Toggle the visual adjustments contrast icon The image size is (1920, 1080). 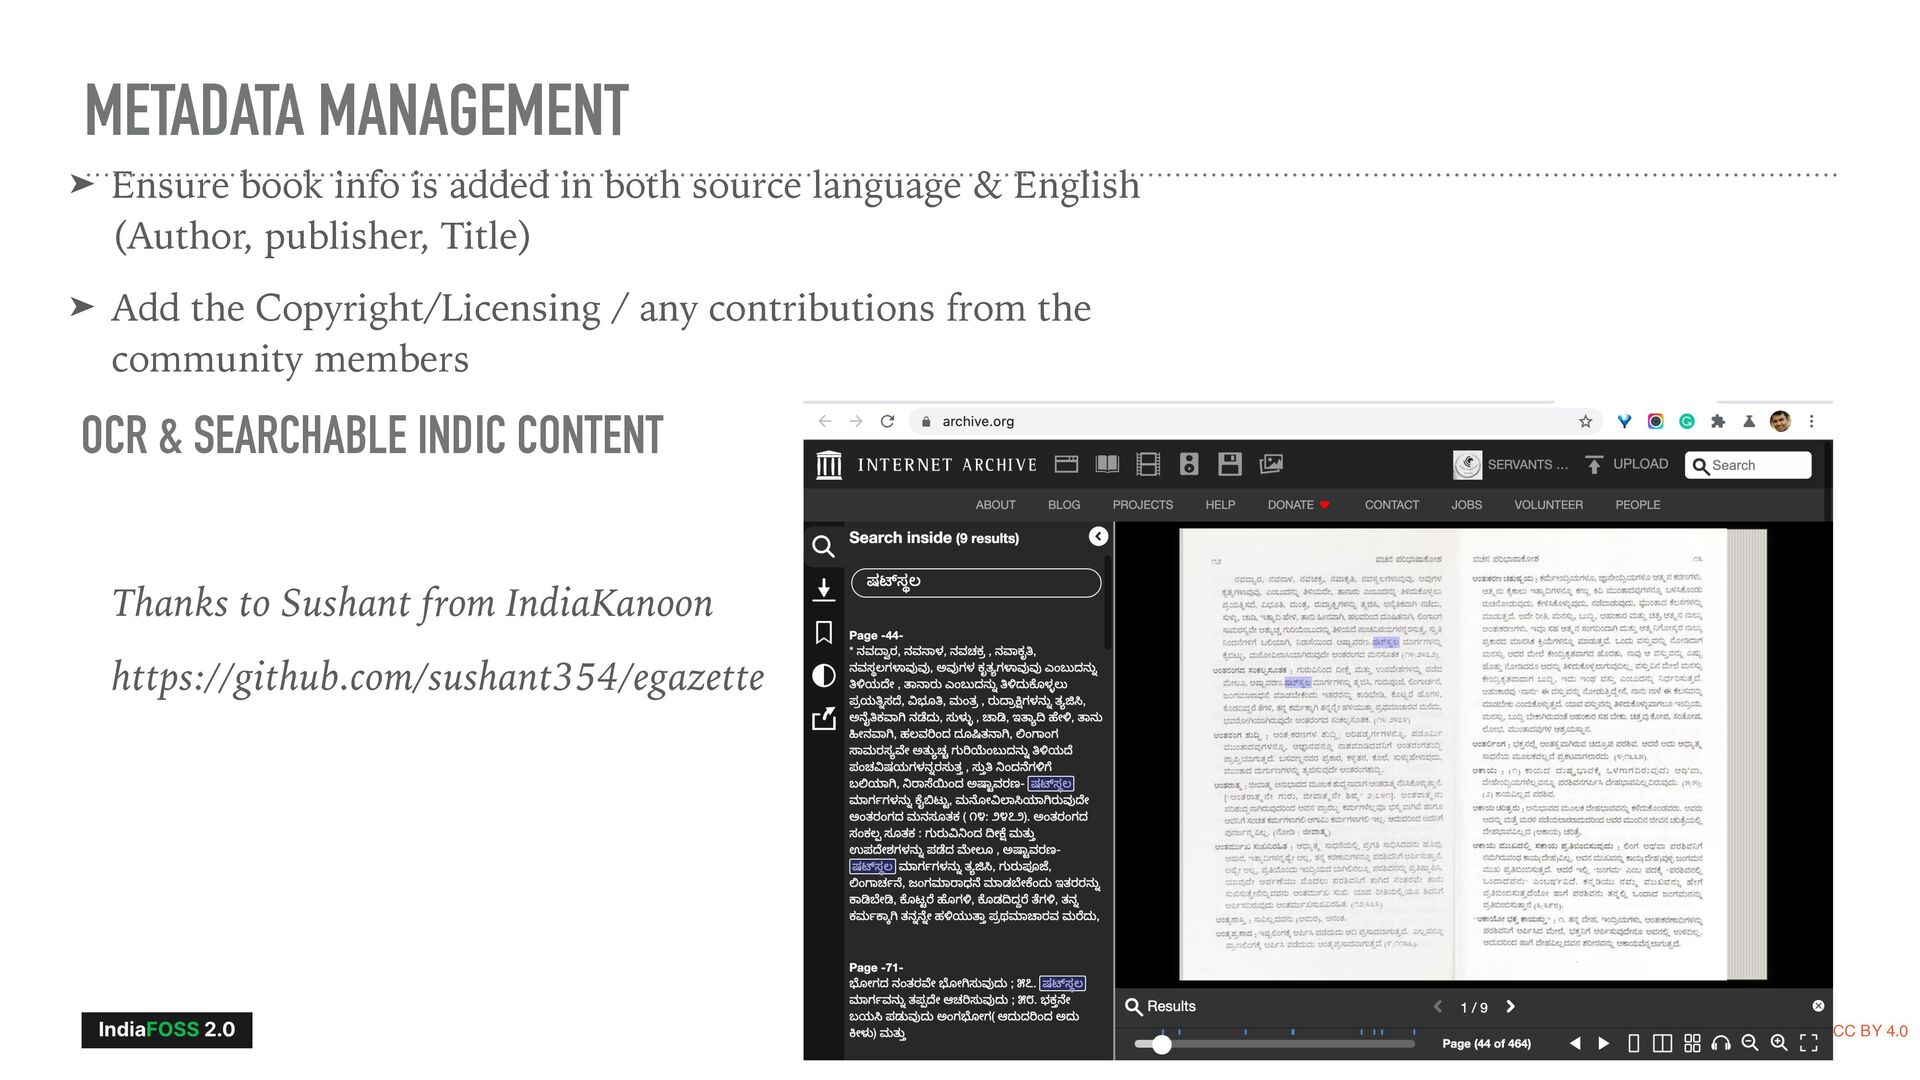tap(823, 676)
